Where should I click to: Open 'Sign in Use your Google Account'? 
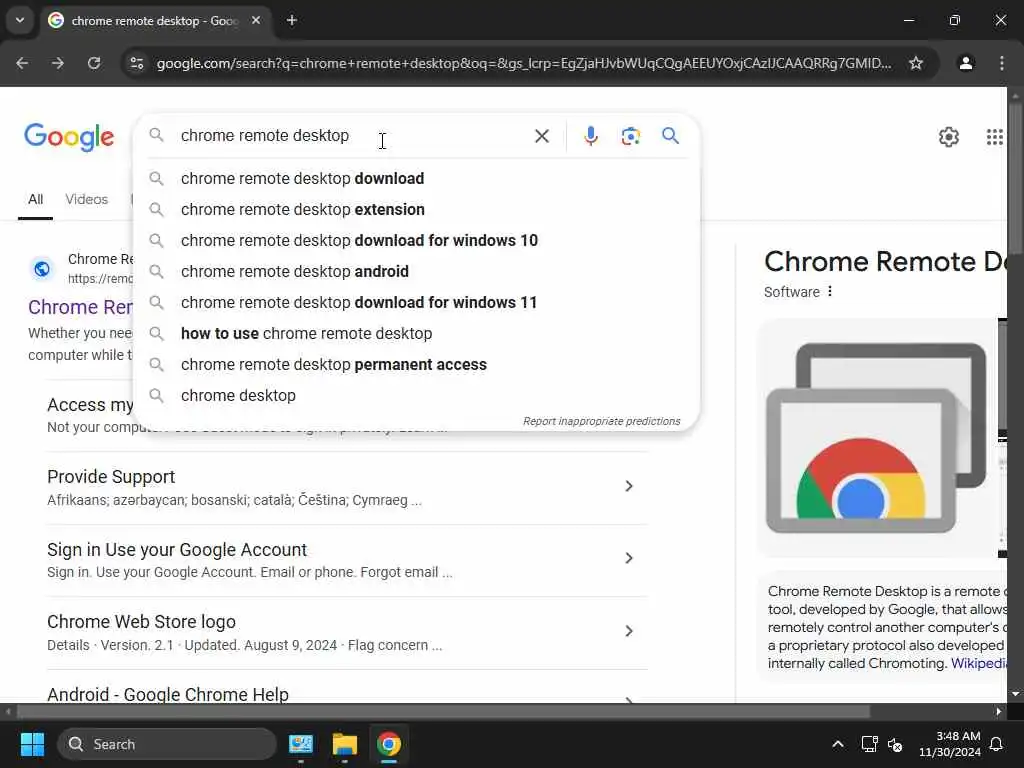pyautogui.click(x=177, y=550)
